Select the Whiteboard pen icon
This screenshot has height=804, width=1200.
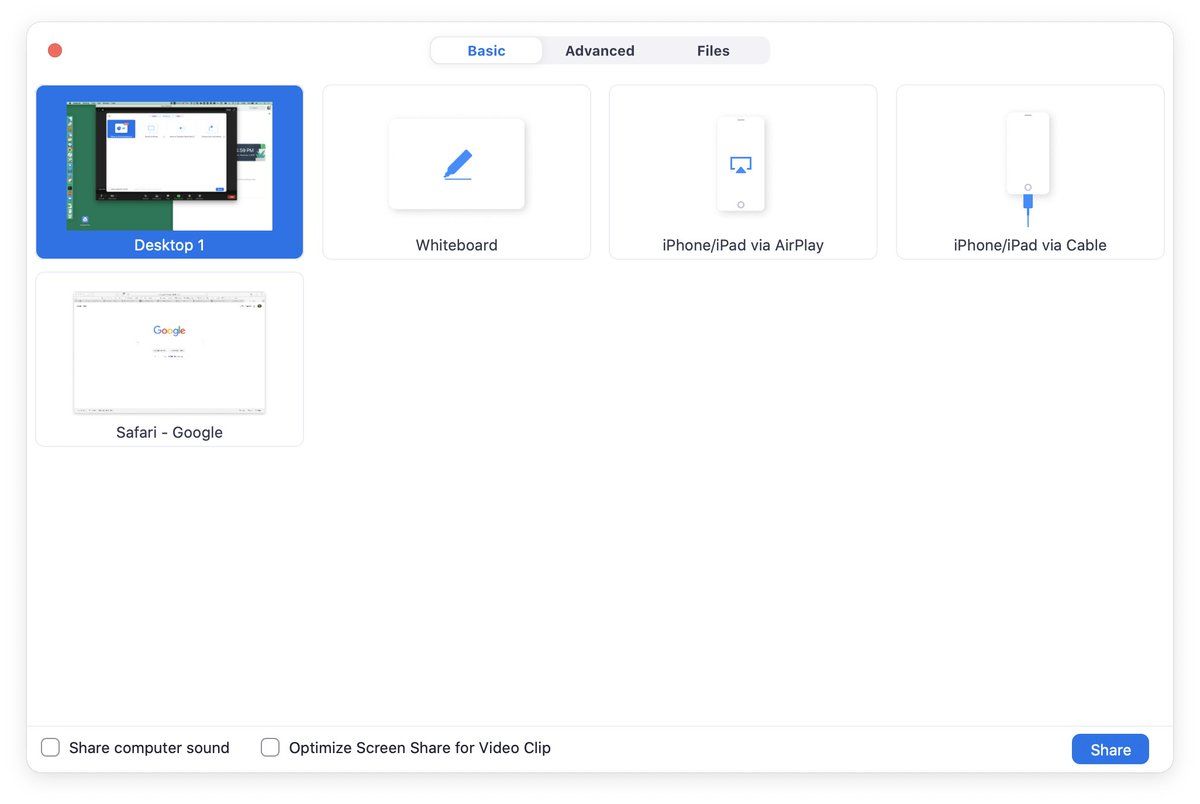[457, 165]
